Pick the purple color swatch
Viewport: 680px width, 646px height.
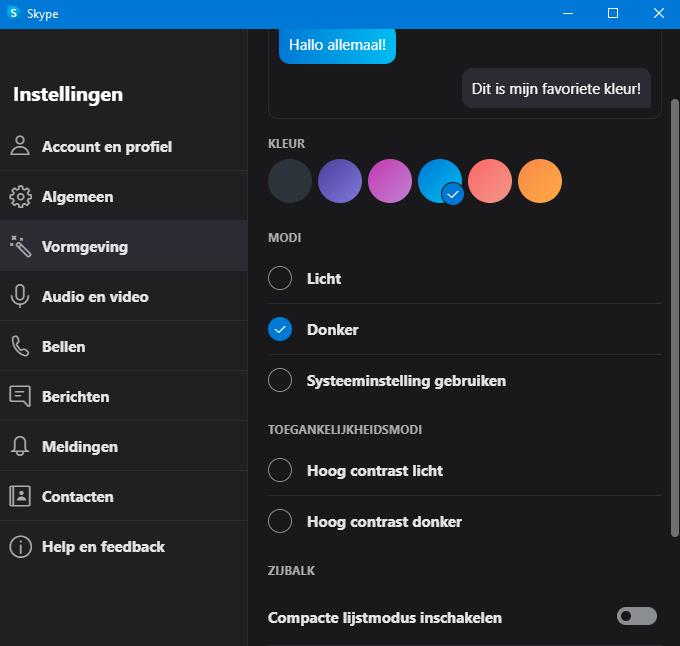pos(340,182)
